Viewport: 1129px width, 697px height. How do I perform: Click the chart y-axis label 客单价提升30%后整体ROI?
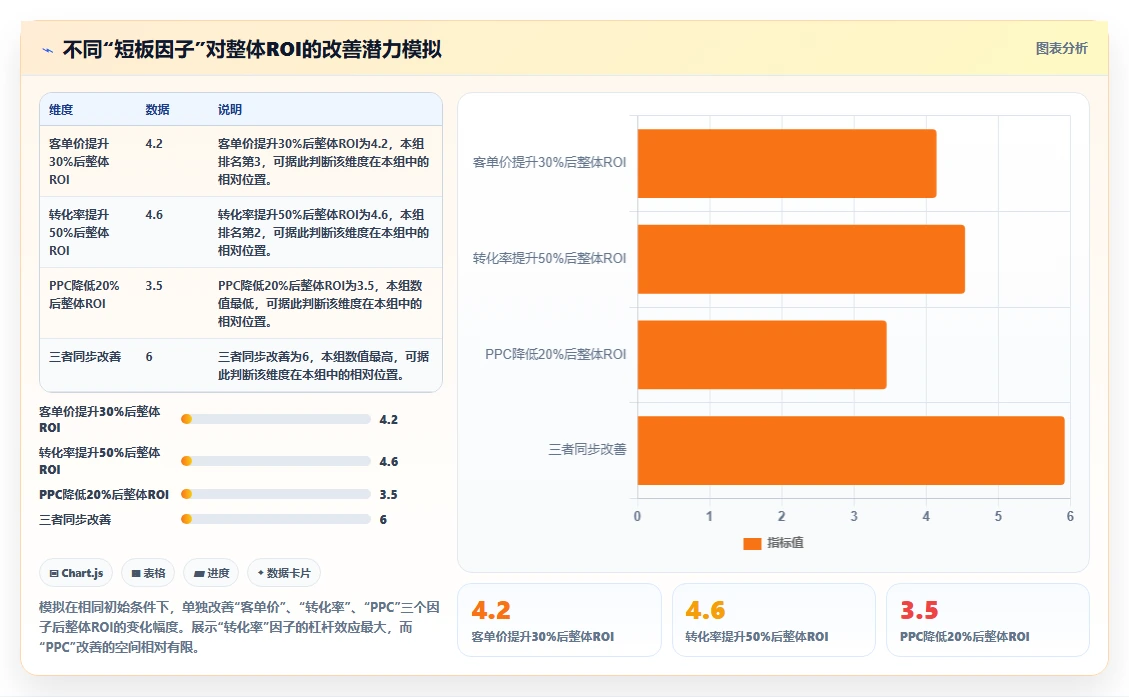[549, 163]
